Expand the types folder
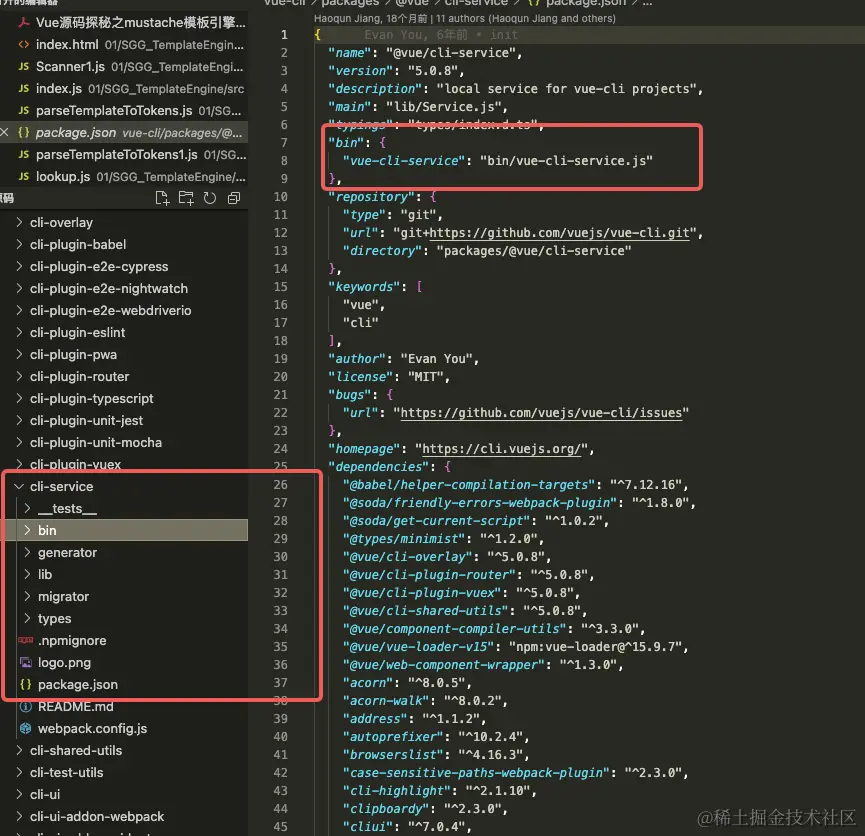Image resolution: width=865 pixels, height=836 pixels. coord(124,619)
